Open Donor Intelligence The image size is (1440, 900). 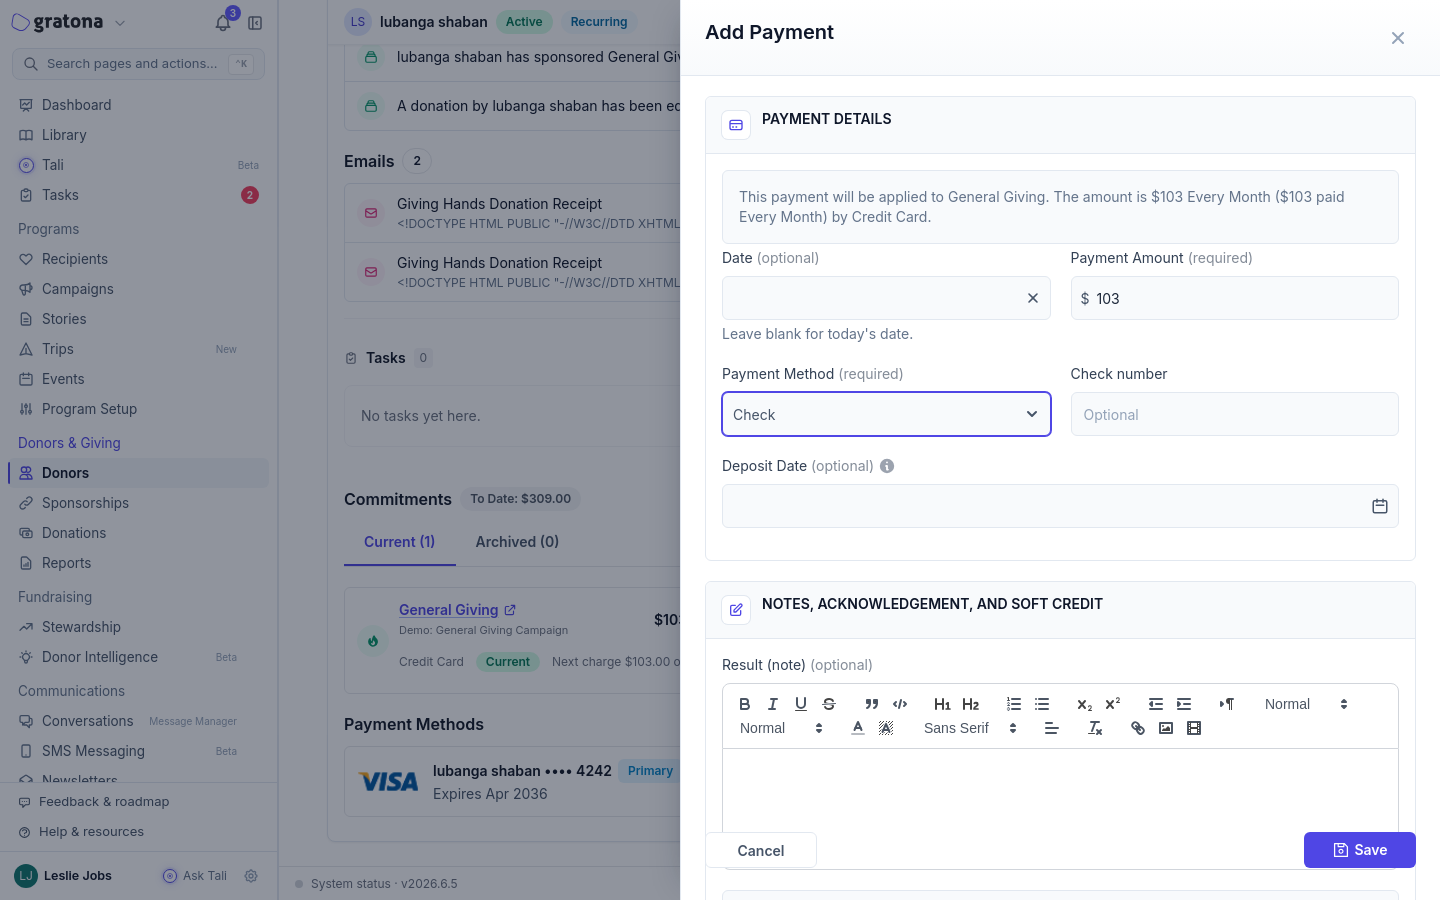pos(138,657)
